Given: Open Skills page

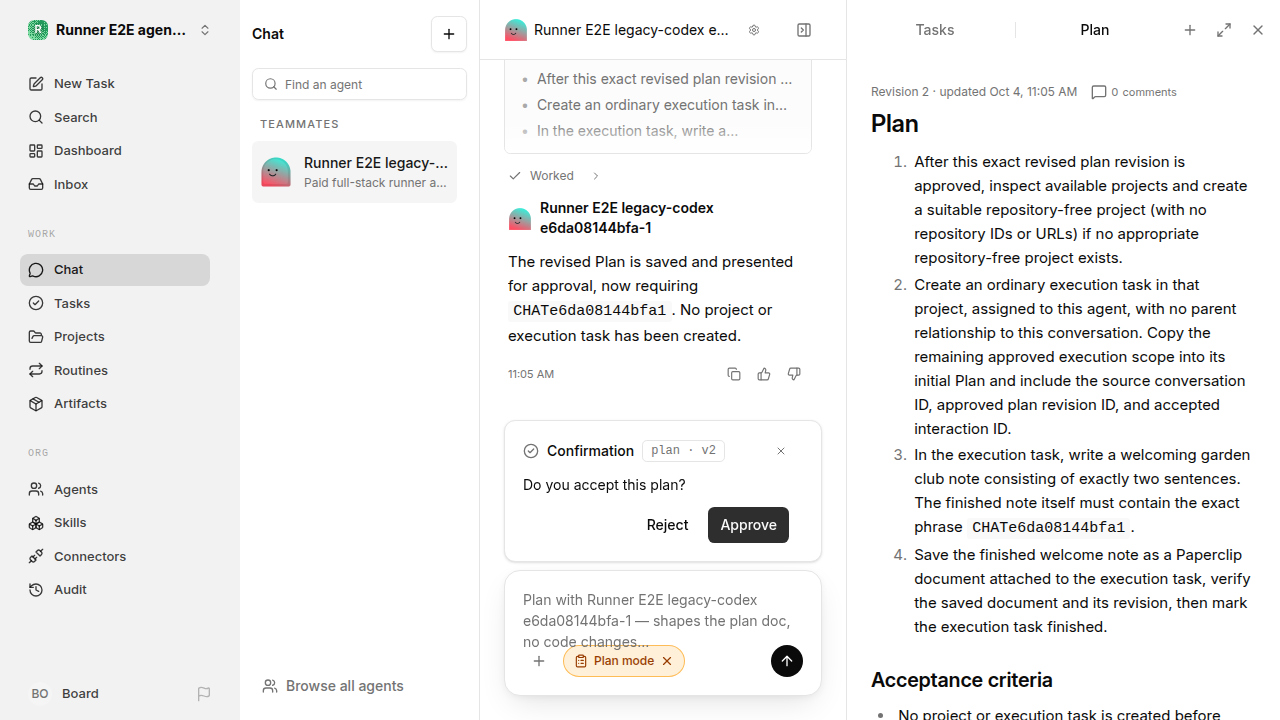Looking at the screenshot, I should coord(115,523).
